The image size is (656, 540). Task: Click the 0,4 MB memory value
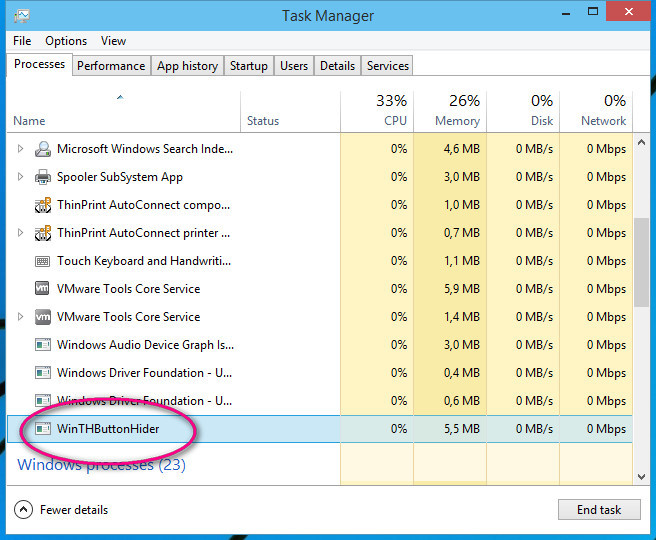coord(461,373)
